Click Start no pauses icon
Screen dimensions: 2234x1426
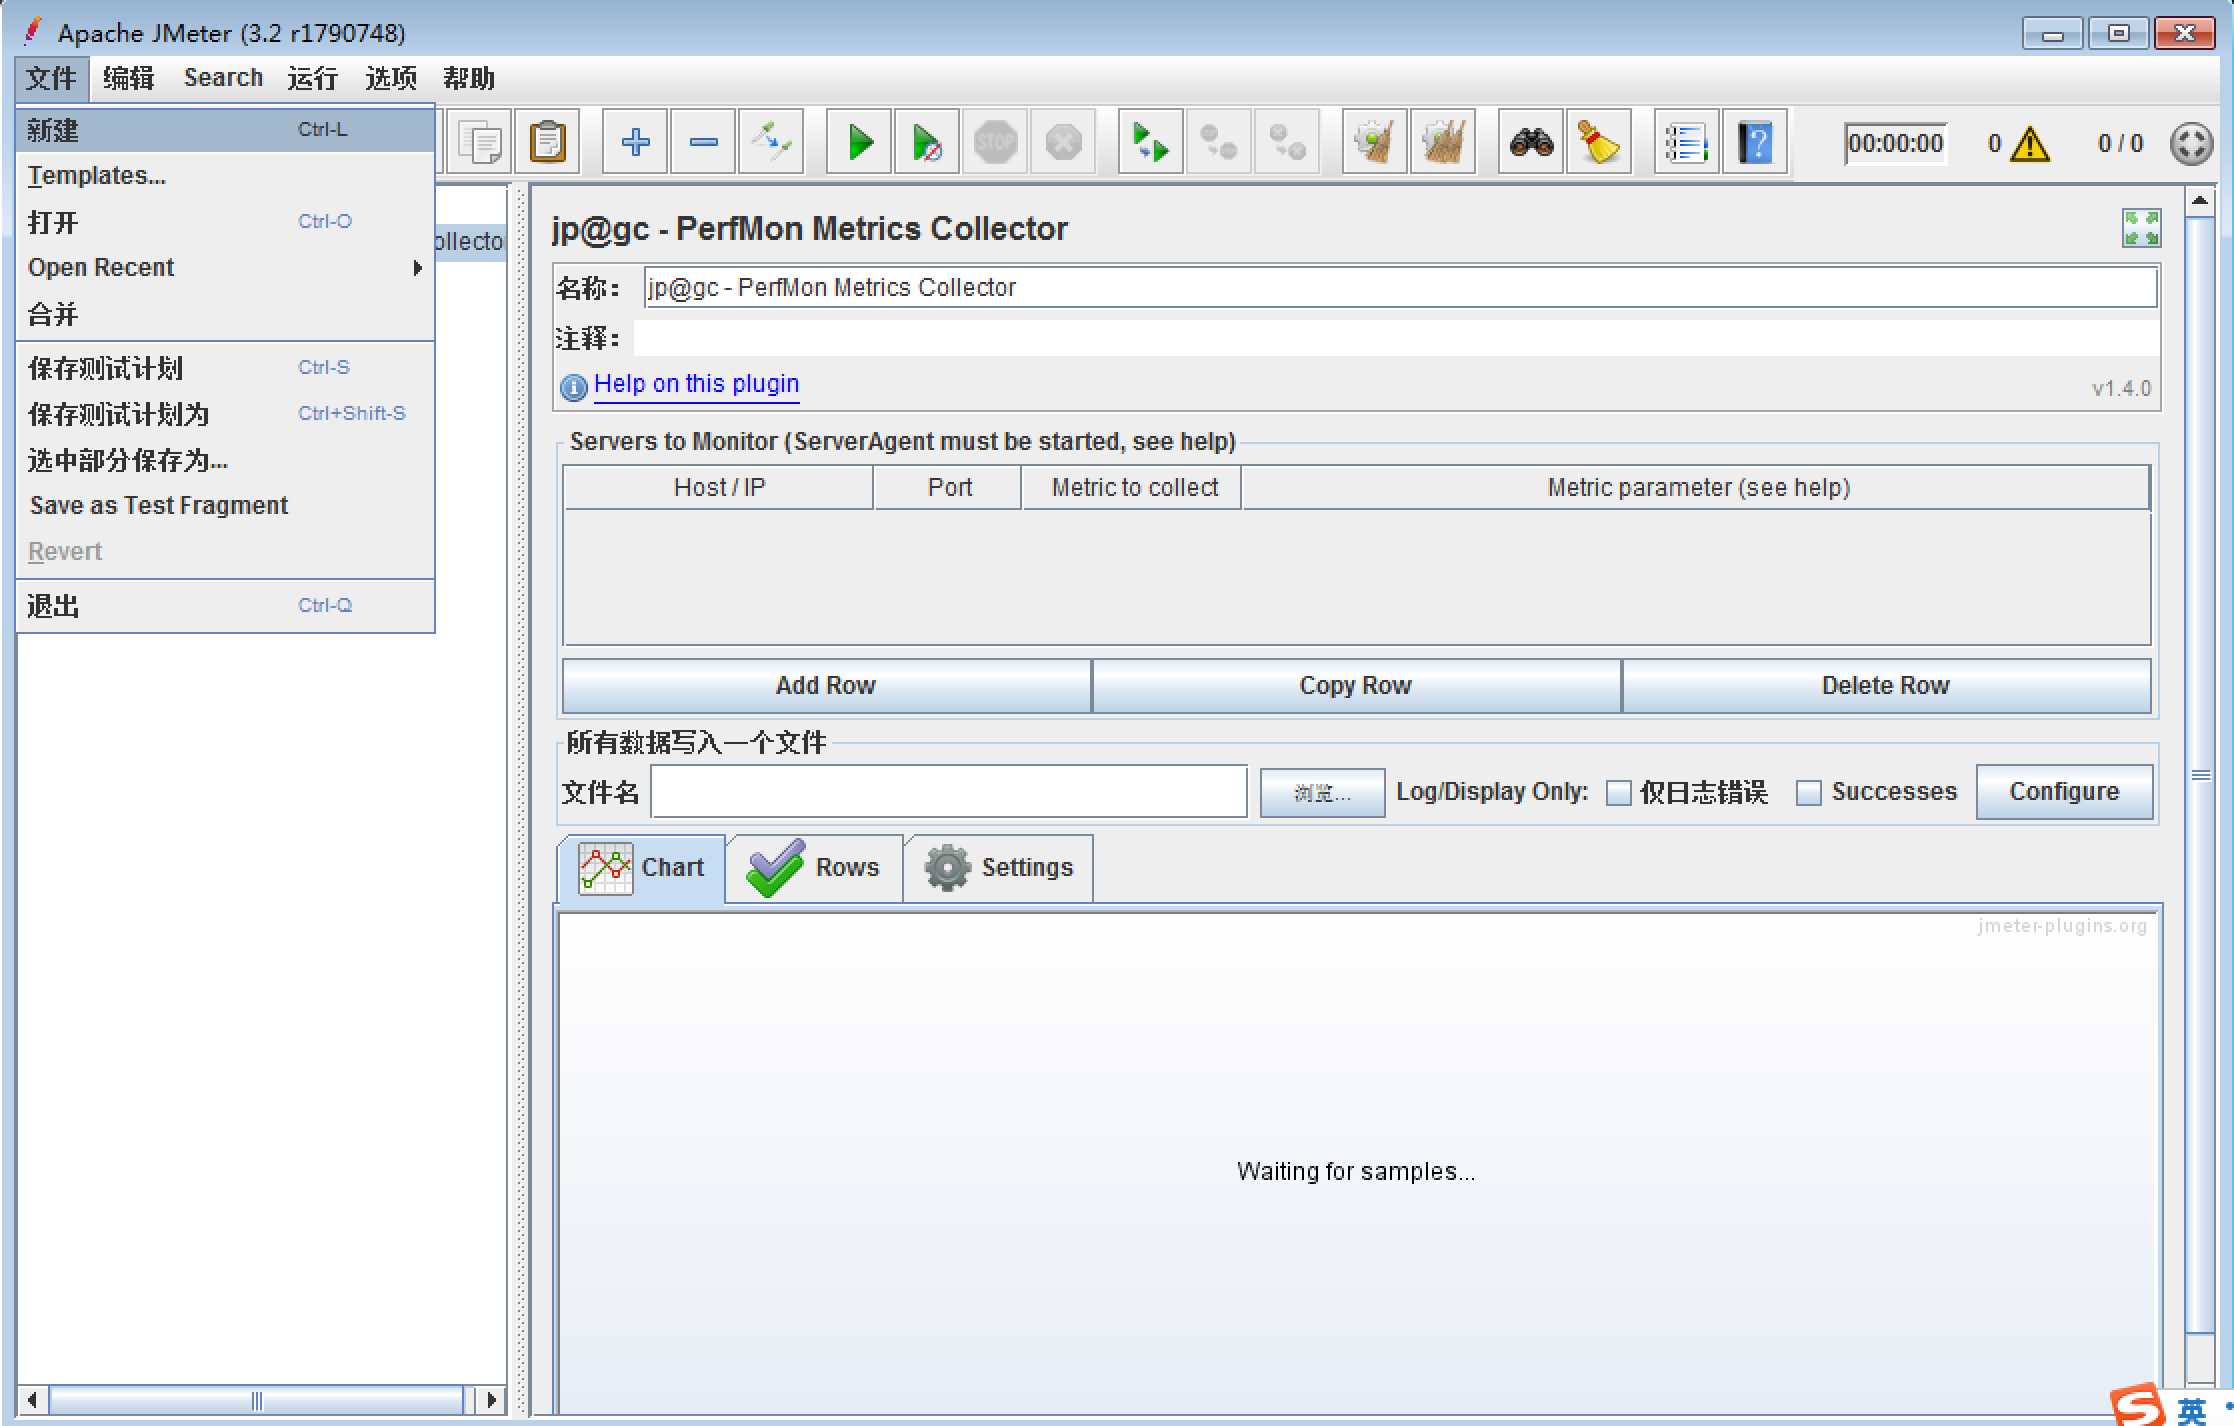click(927, 142)
